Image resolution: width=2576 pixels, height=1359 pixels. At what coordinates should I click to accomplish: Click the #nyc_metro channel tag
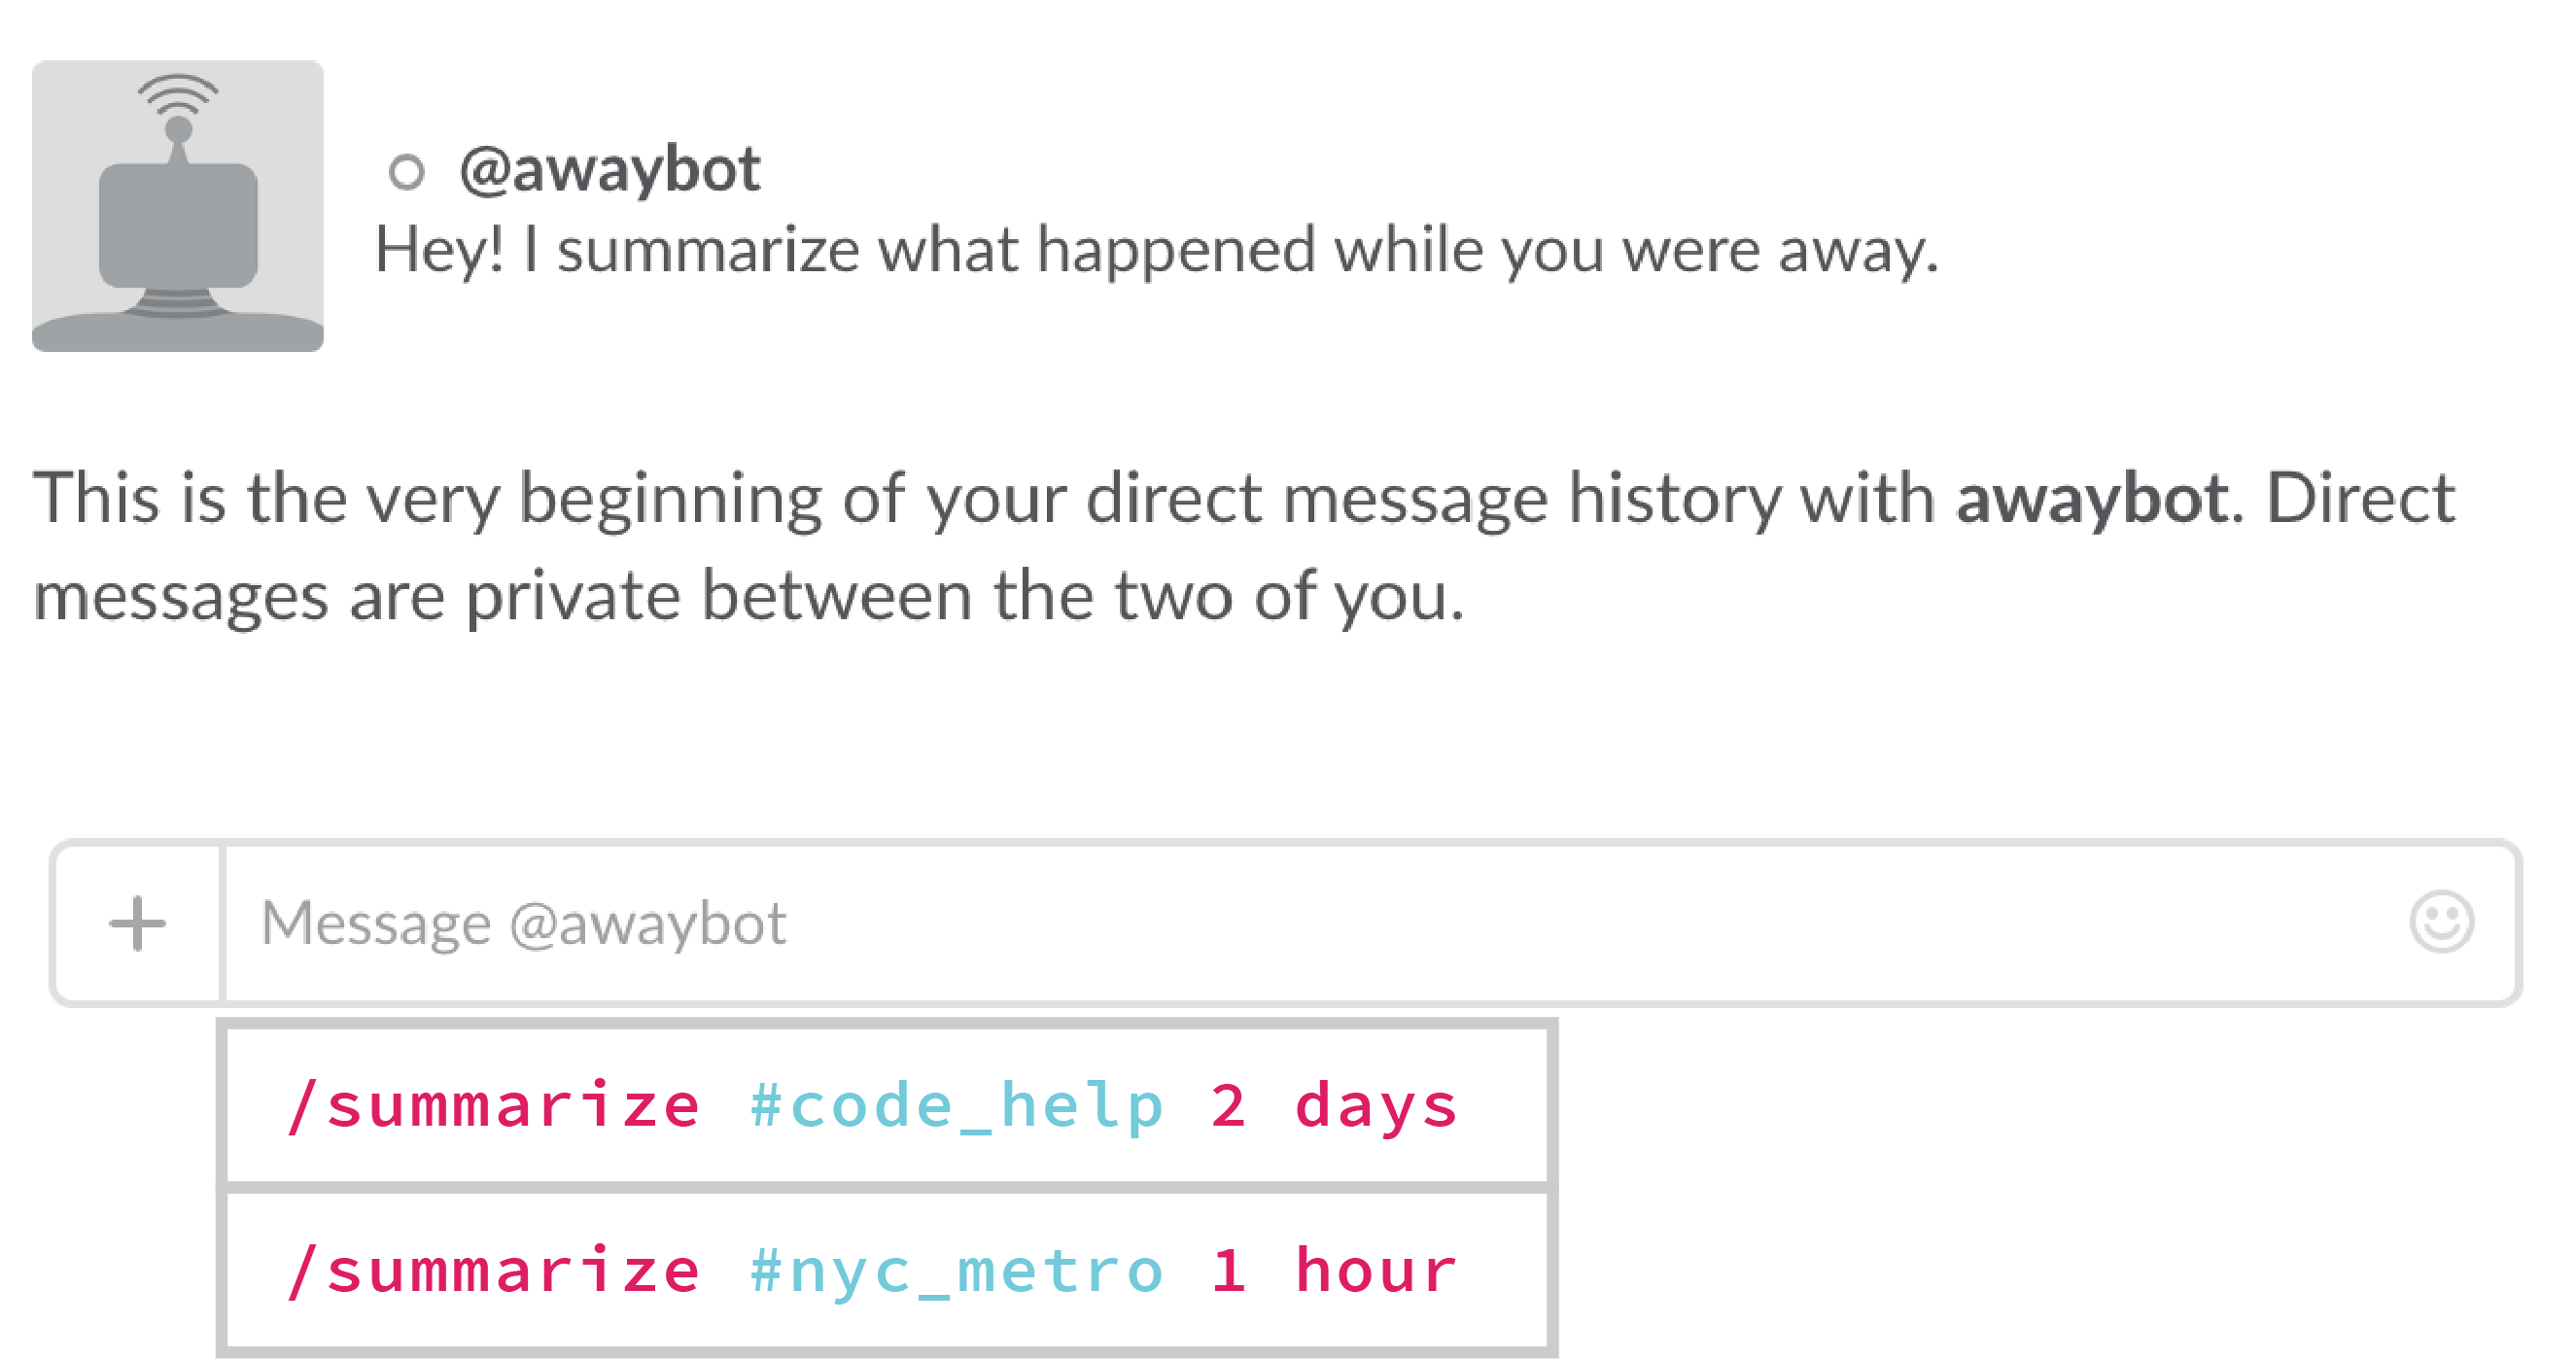coord(957,1271)
